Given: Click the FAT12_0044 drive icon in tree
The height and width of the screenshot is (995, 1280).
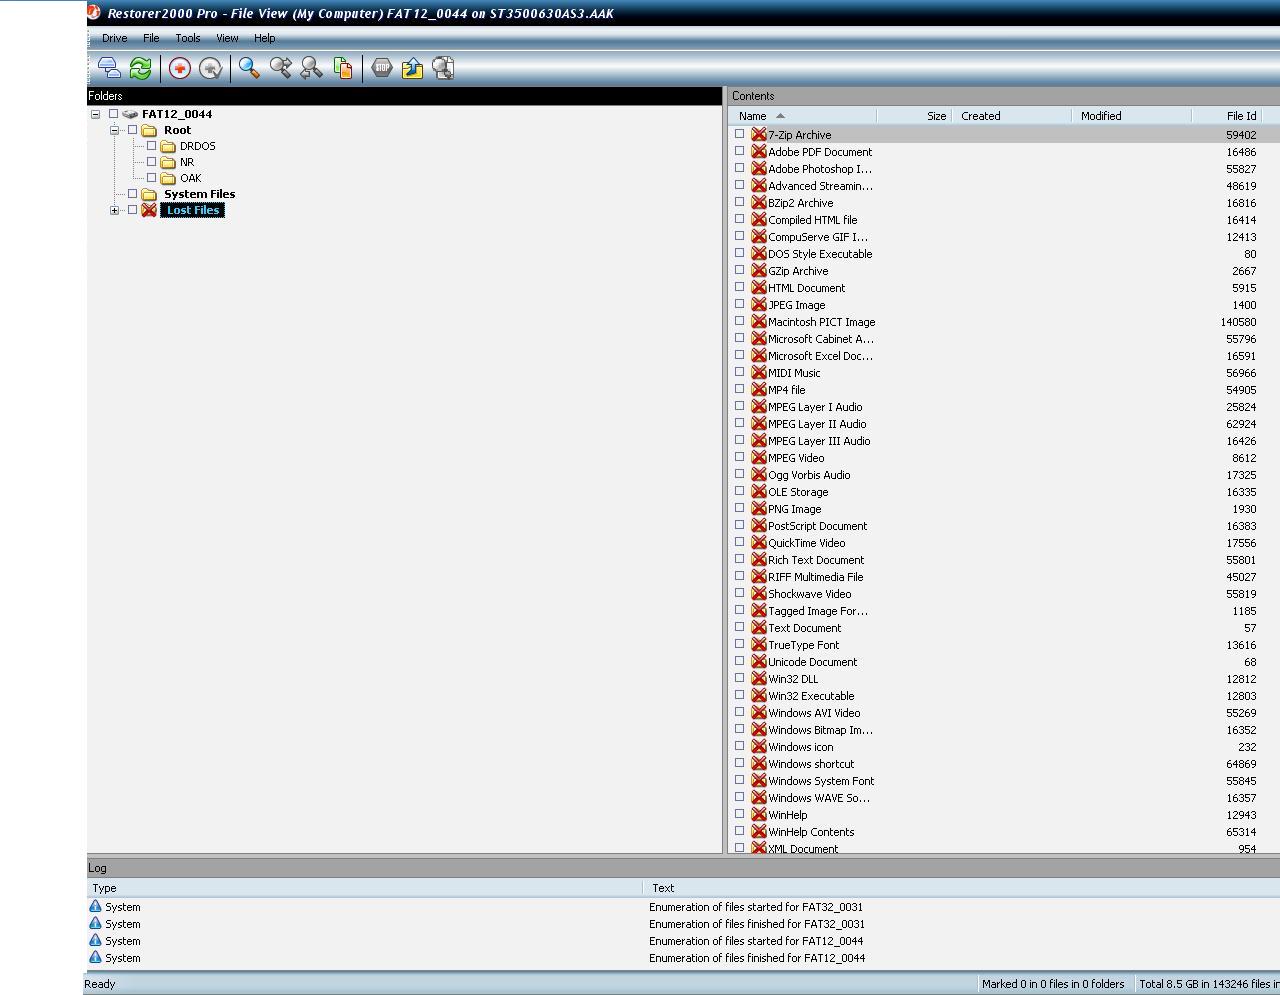Looking at the screenshot, I should click(x=130, y=114).
